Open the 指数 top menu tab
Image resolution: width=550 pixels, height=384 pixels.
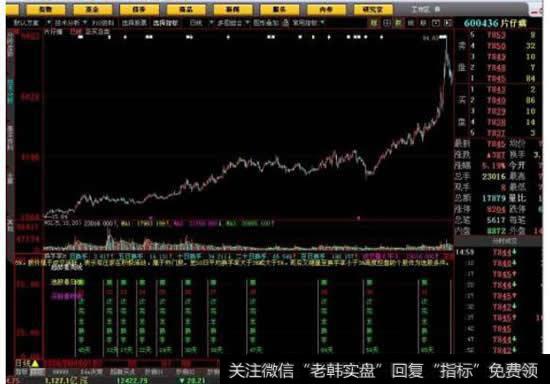pyautogui.click(x=46, y=9)
